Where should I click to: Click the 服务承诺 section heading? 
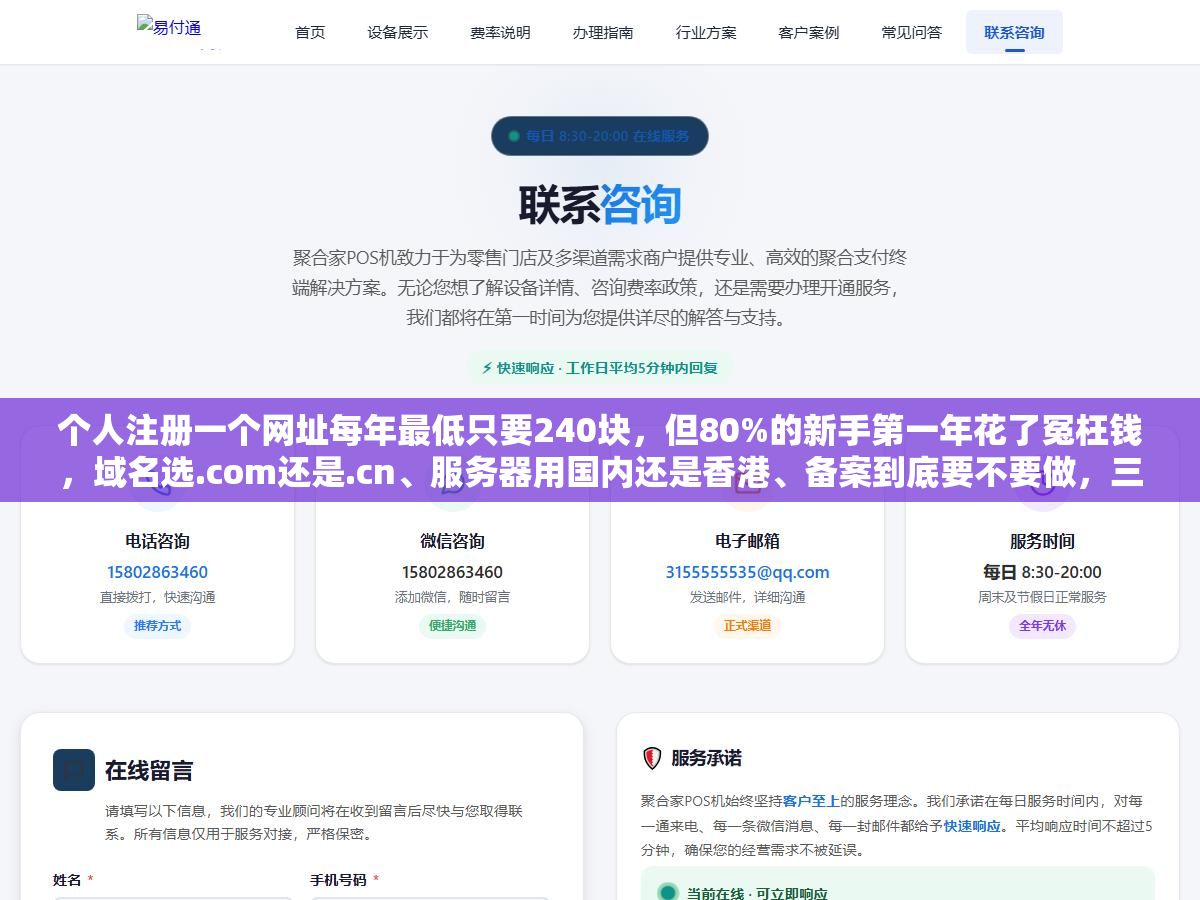pos(706,758)
